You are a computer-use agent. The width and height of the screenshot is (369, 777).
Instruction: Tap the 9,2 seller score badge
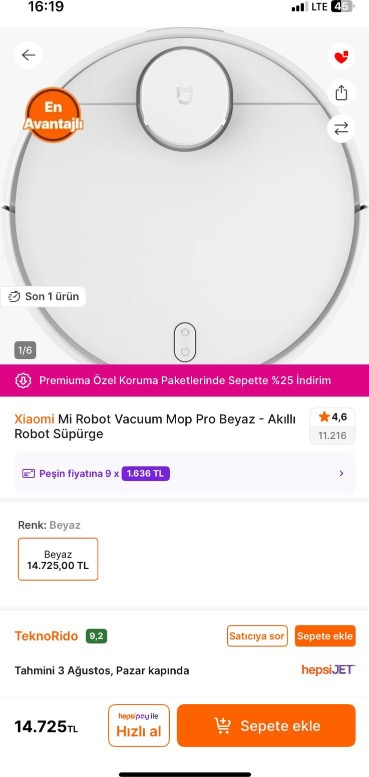pyautogui.click(x=97, y=636)
